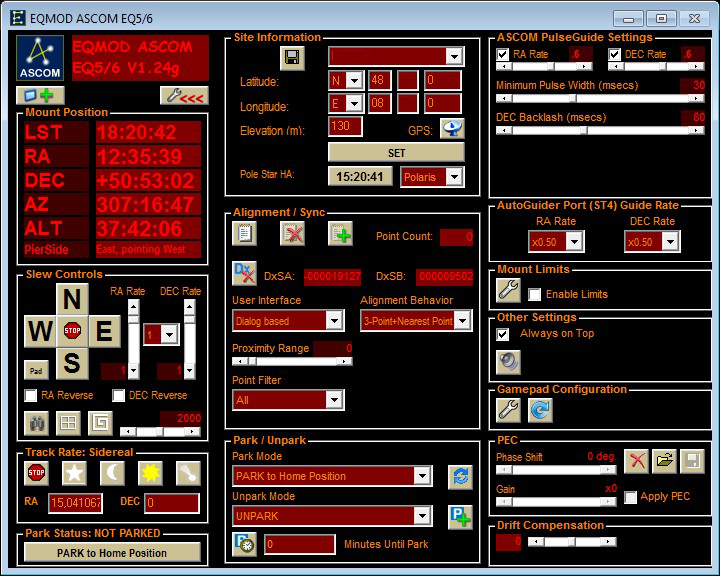Start timed park clock icon
Viewport: 720px width, 576px height.
click(x=244, y=545)
